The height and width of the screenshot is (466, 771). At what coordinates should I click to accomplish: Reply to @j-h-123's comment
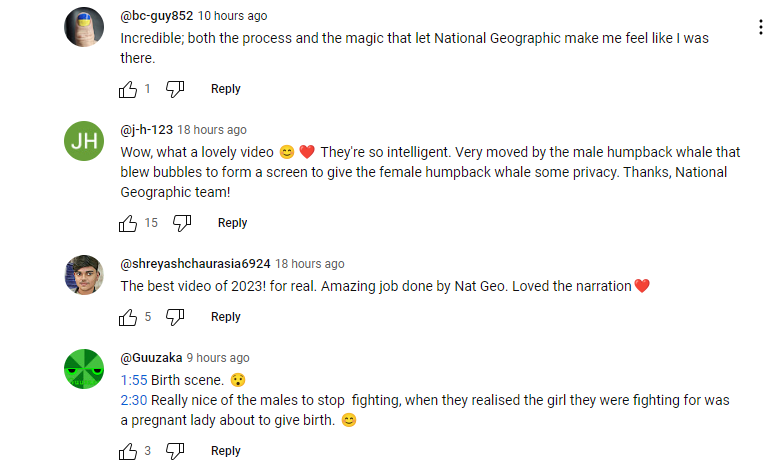(x=233, y=223)
